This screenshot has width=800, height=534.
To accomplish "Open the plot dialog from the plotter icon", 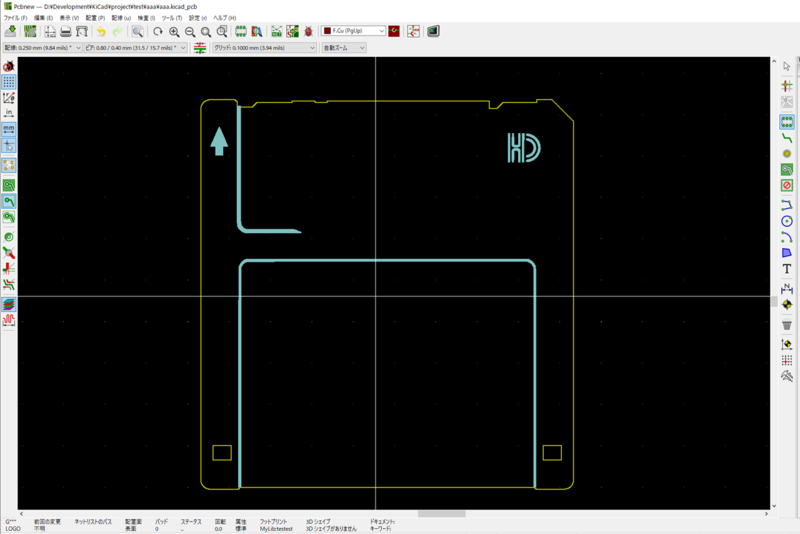I will click(82, 32).
